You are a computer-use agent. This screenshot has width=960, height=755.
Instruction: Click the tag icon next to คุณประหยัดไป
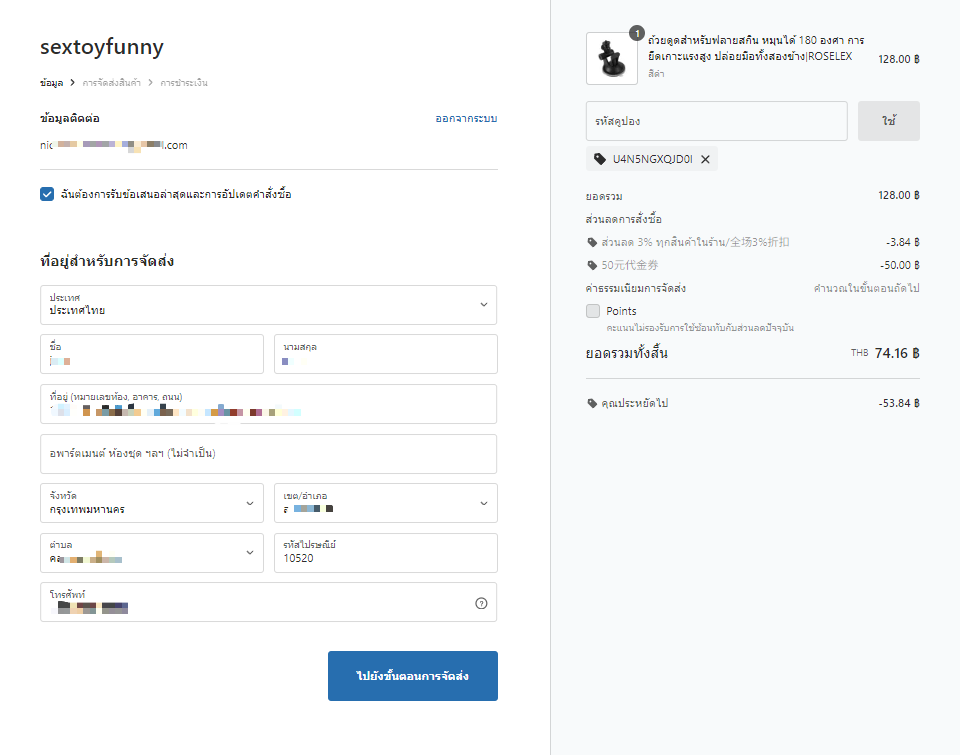coord(593,403)
